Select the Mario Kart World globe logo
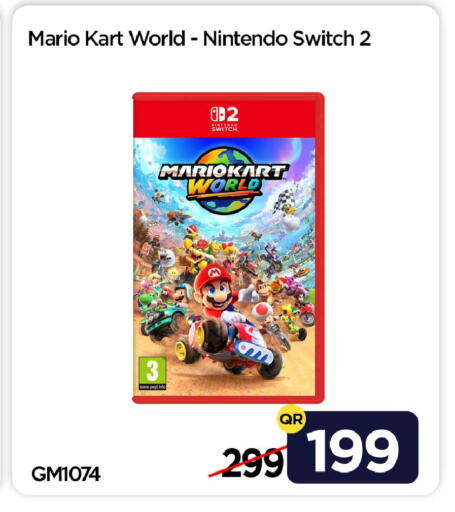 (x=223, y=180)
